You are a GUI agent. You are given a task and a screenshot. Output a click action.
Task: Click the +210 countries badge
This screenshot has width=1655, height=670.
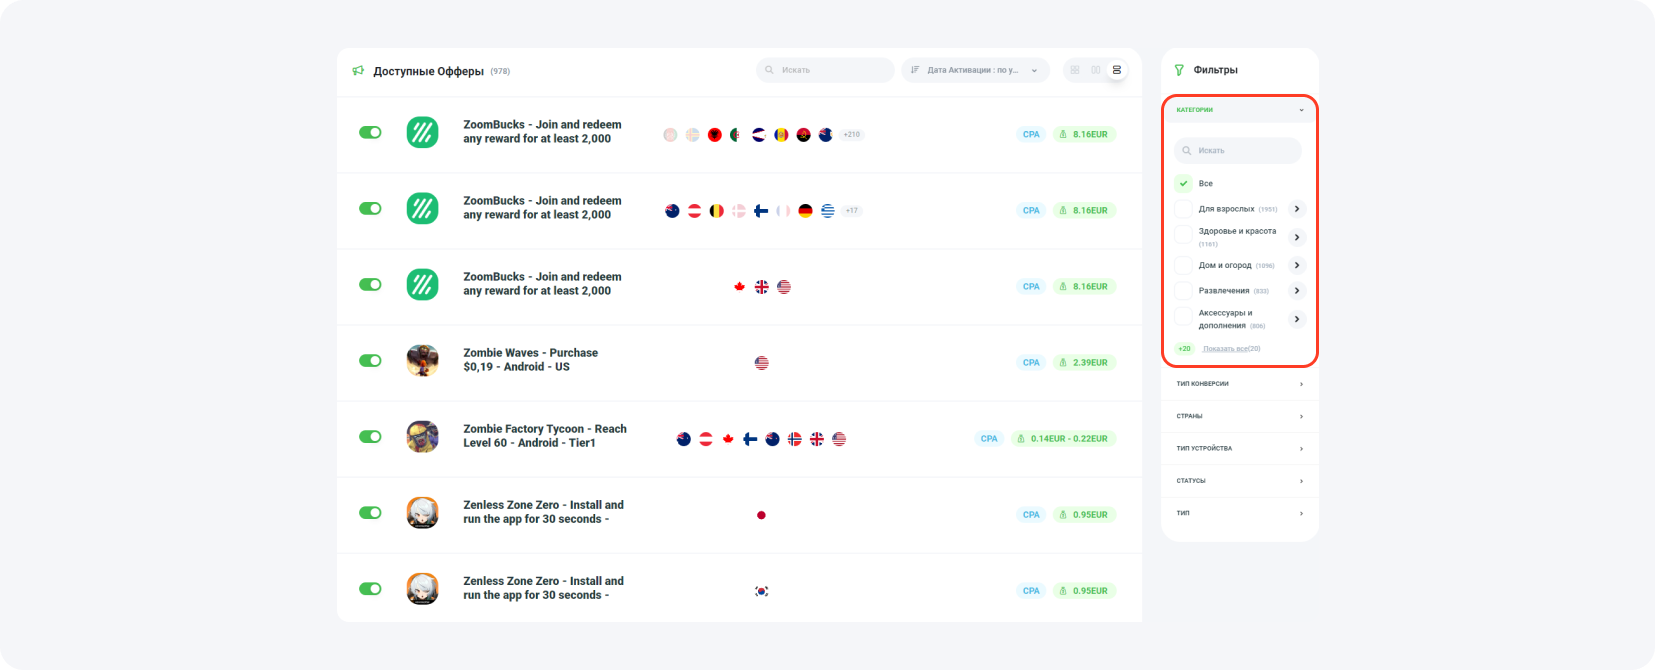coord(851,134)
